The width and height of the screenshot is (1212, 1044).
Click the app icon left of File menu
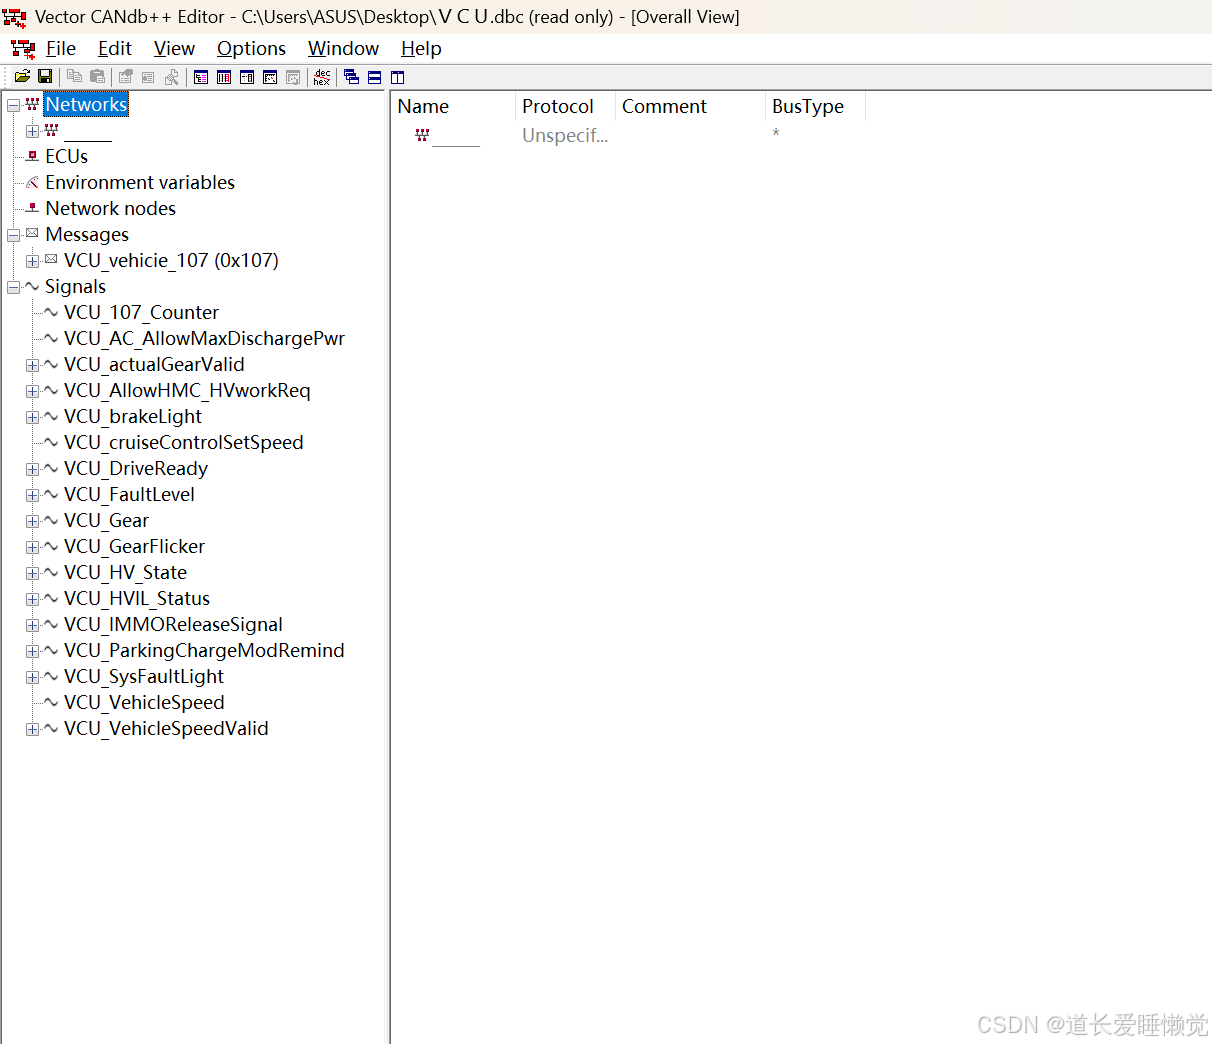[x=23, y=48]
